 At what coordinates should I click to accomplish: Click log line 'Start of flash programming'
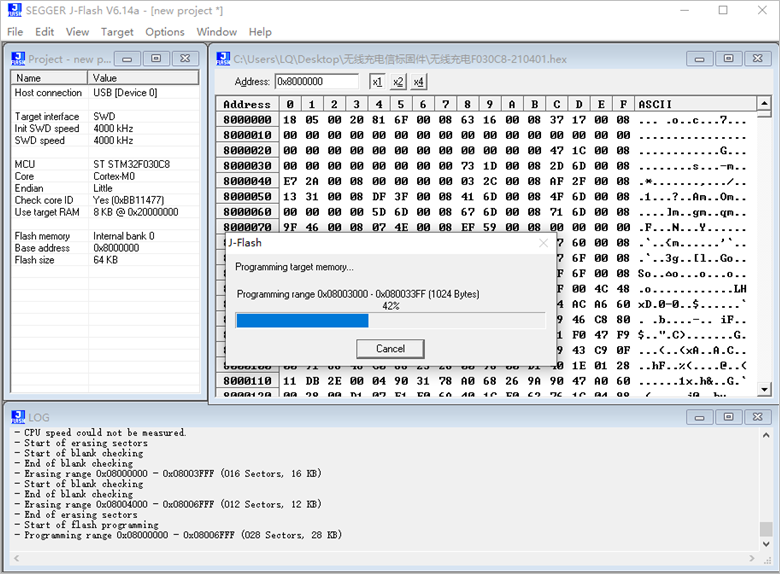point(91,525)
